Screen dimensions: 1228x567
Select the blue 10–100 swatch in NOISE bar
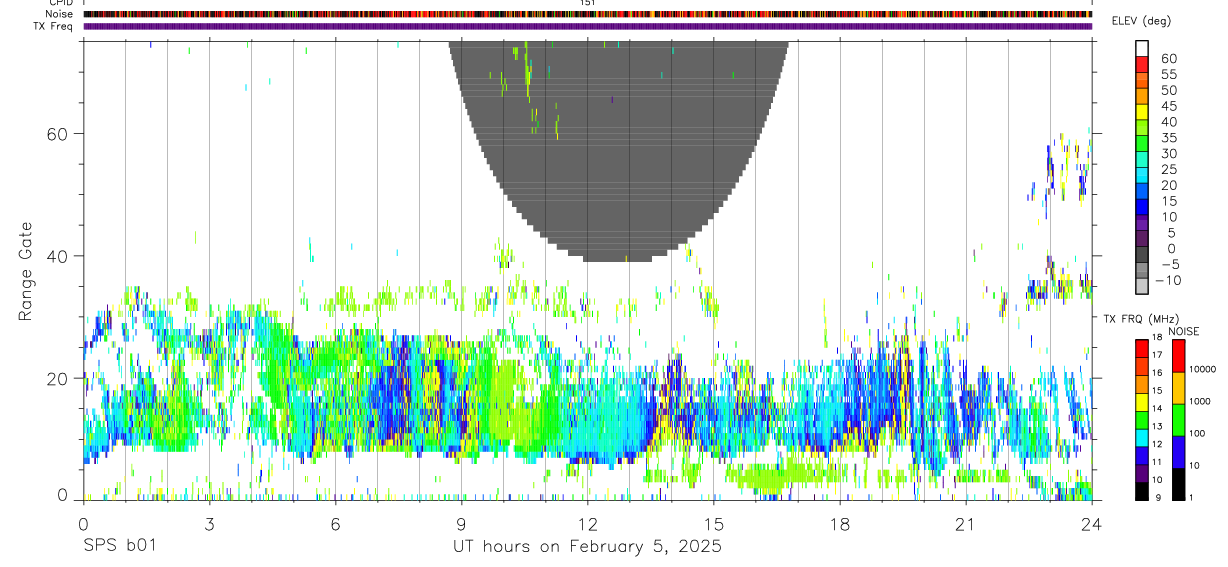click(x=1178, y=451)
